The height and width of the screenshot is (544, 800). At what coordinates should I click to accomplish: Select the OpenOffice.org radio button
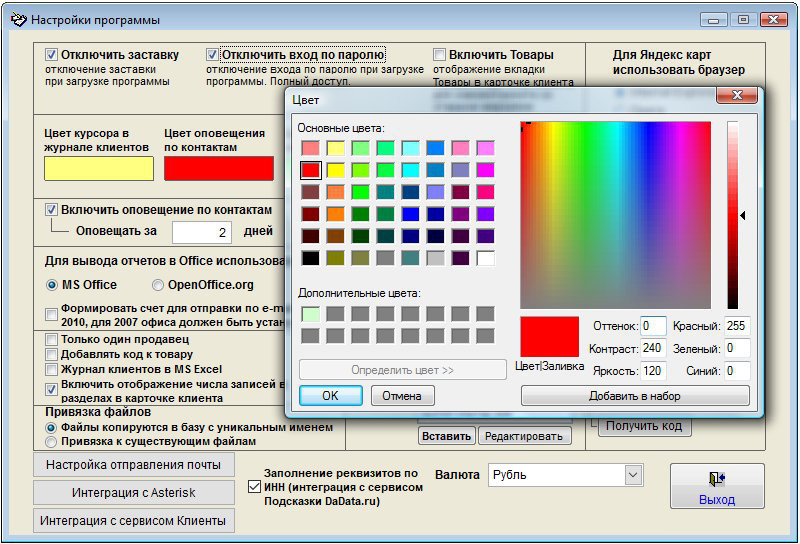pos(157,285)
